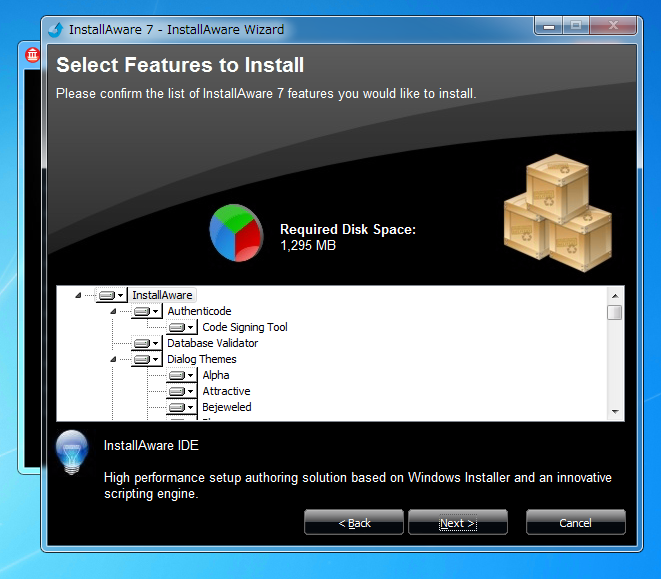Open the Bejeweled theme install-state dropdown
Viewport: 661px width, 579px height.
(x=182, y=407)
